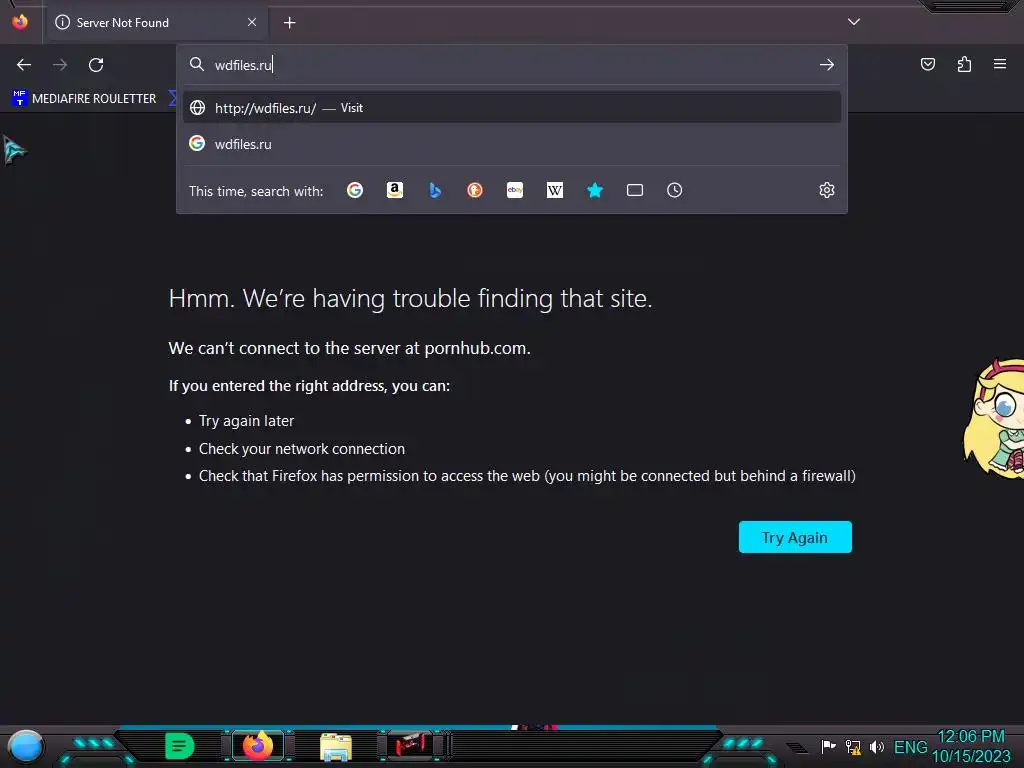Click the 'This time, search with:' label
The width and height of the screenshot is (1024, 768).
256,191
